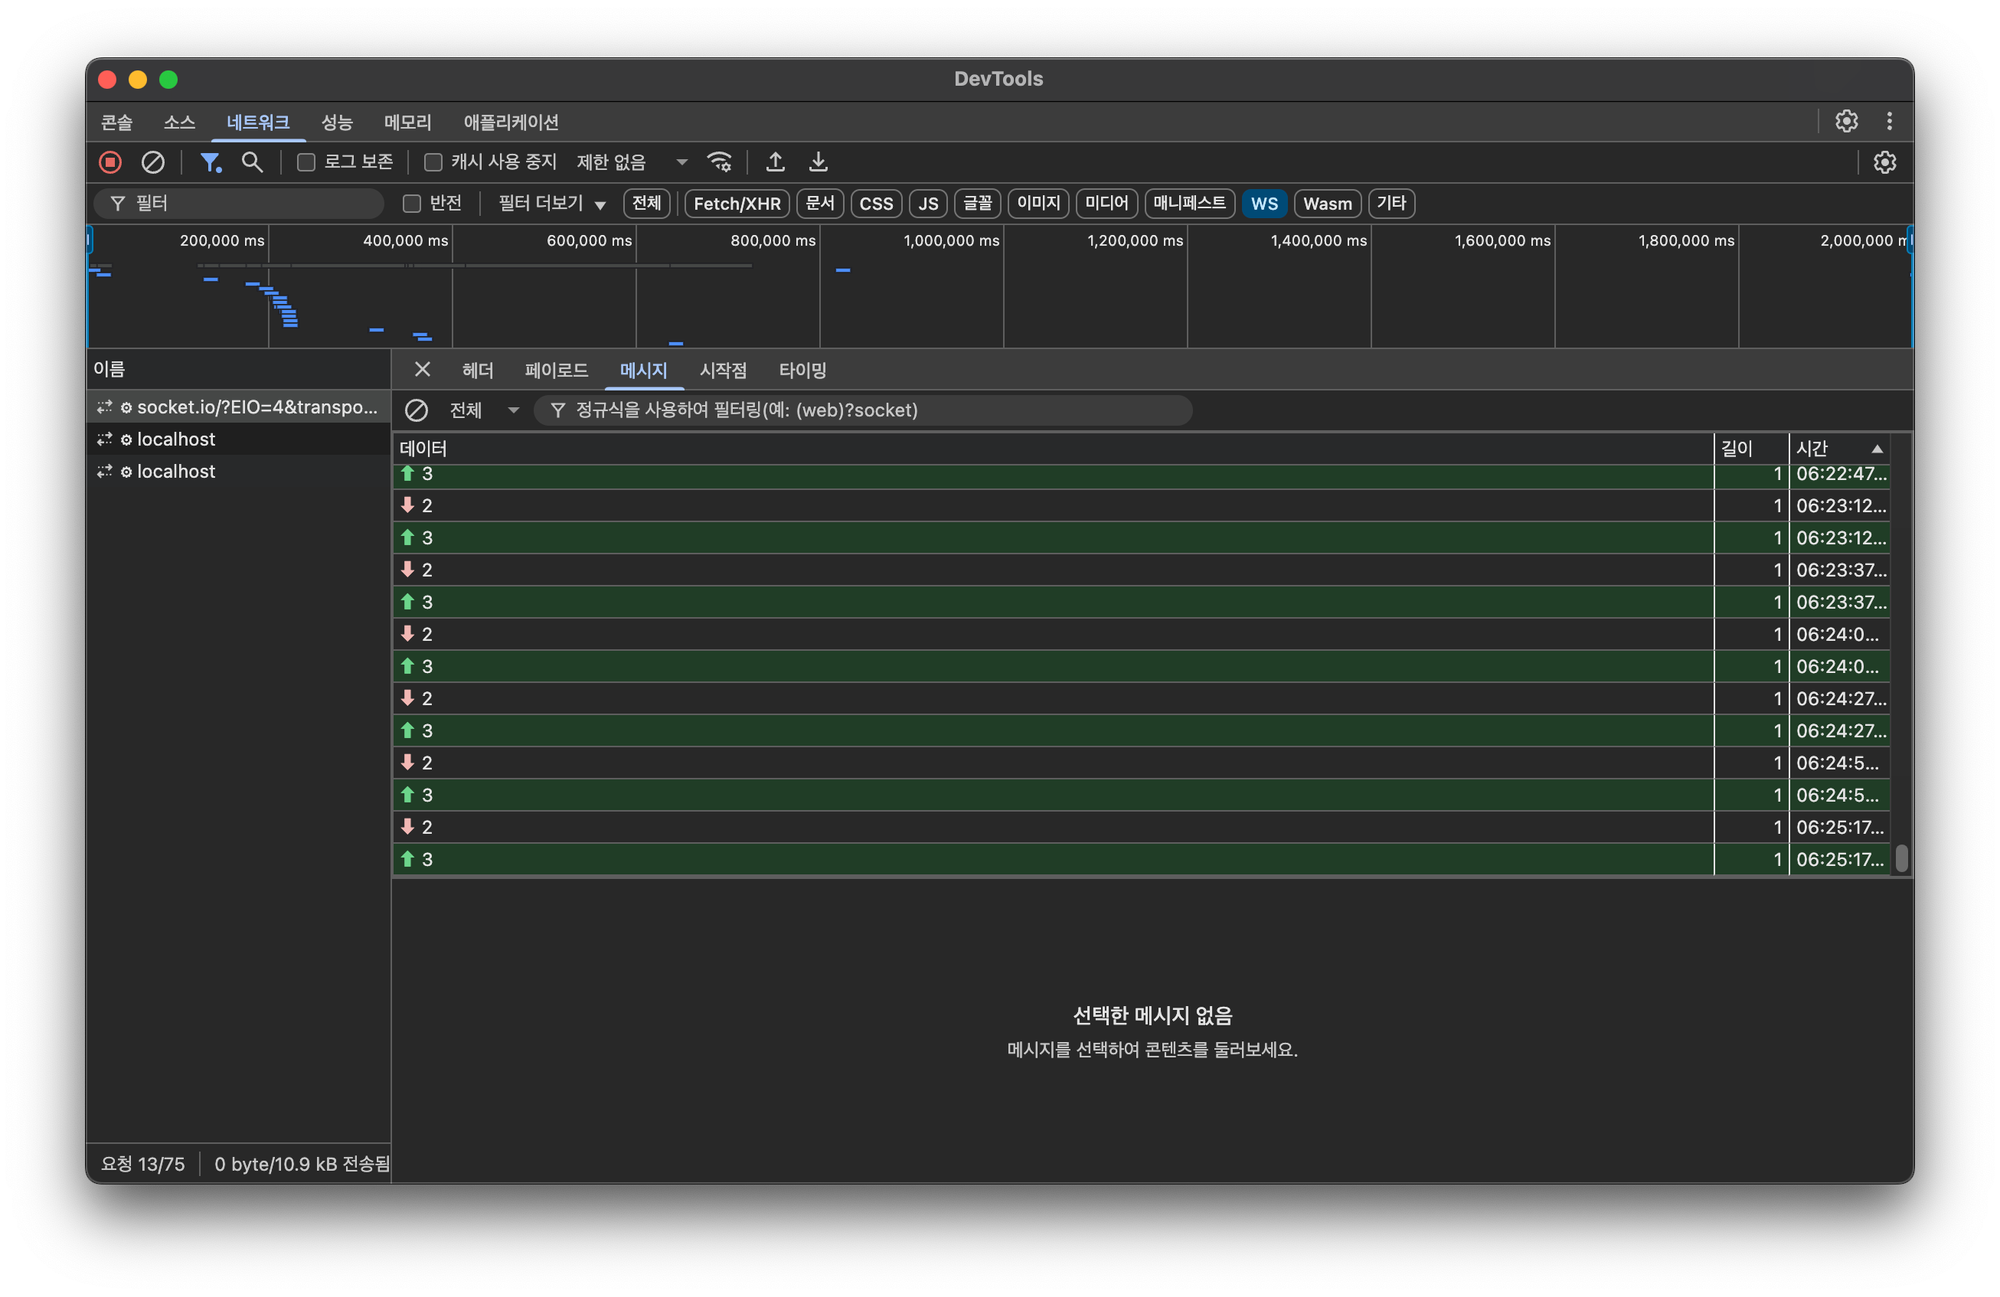Open the 타이밍 detail tab
Image resolution: width=2000 pixels, height=1297 pixels.
pyautogui.click(x=802, y=370)
